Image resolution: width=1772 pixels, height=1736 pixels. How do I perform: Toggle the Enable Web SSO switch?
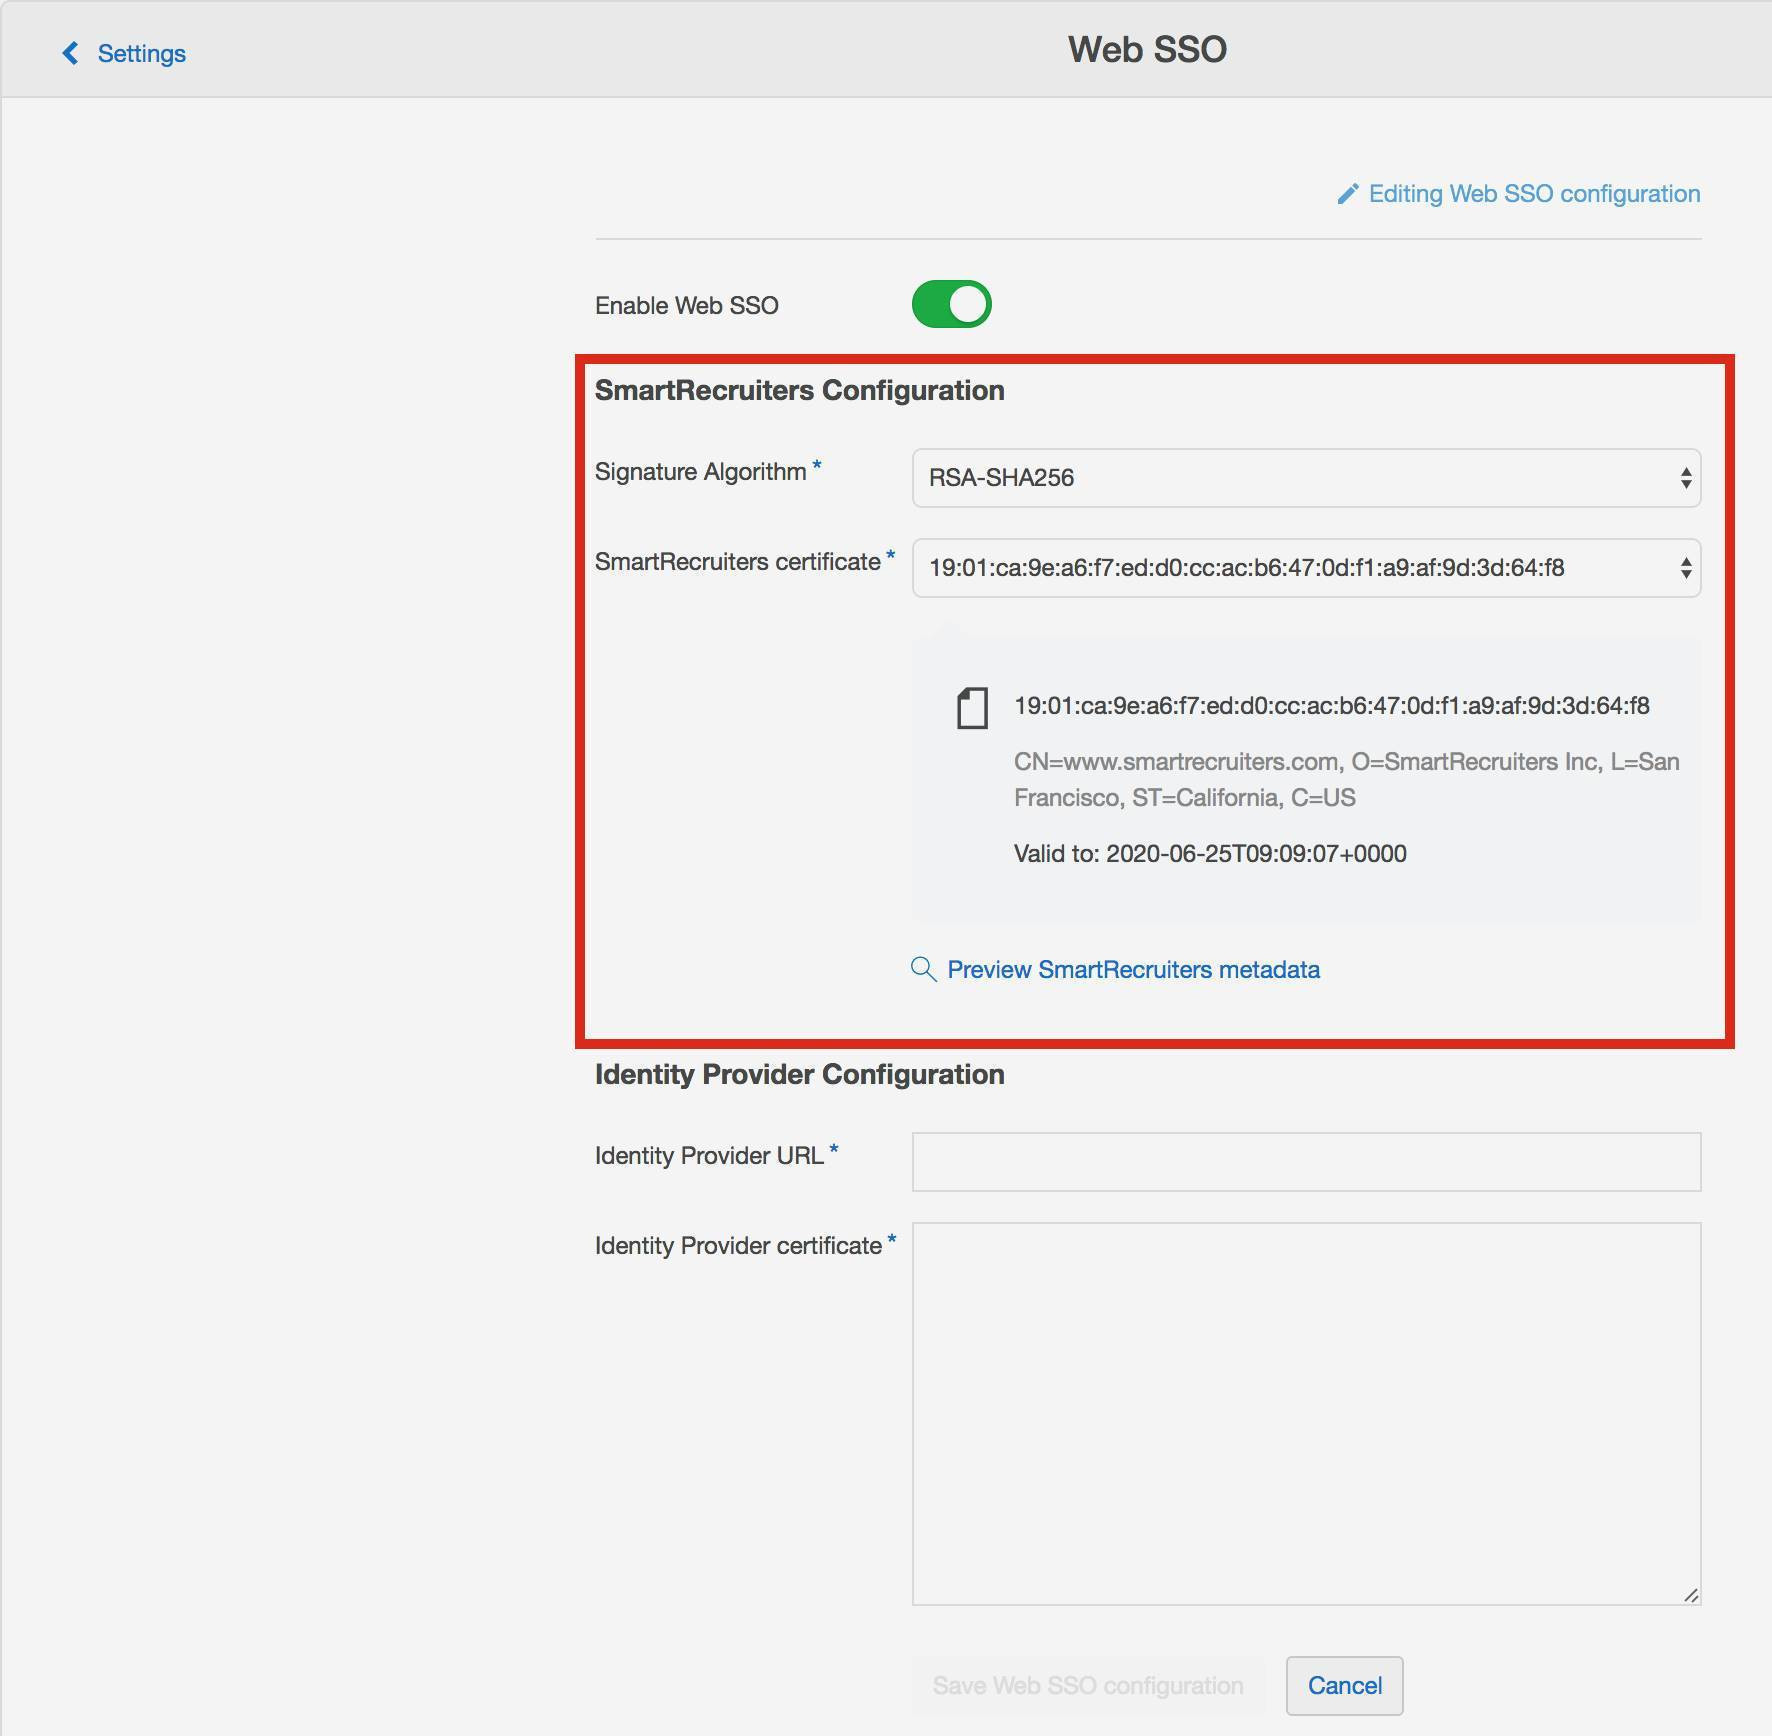951,304
